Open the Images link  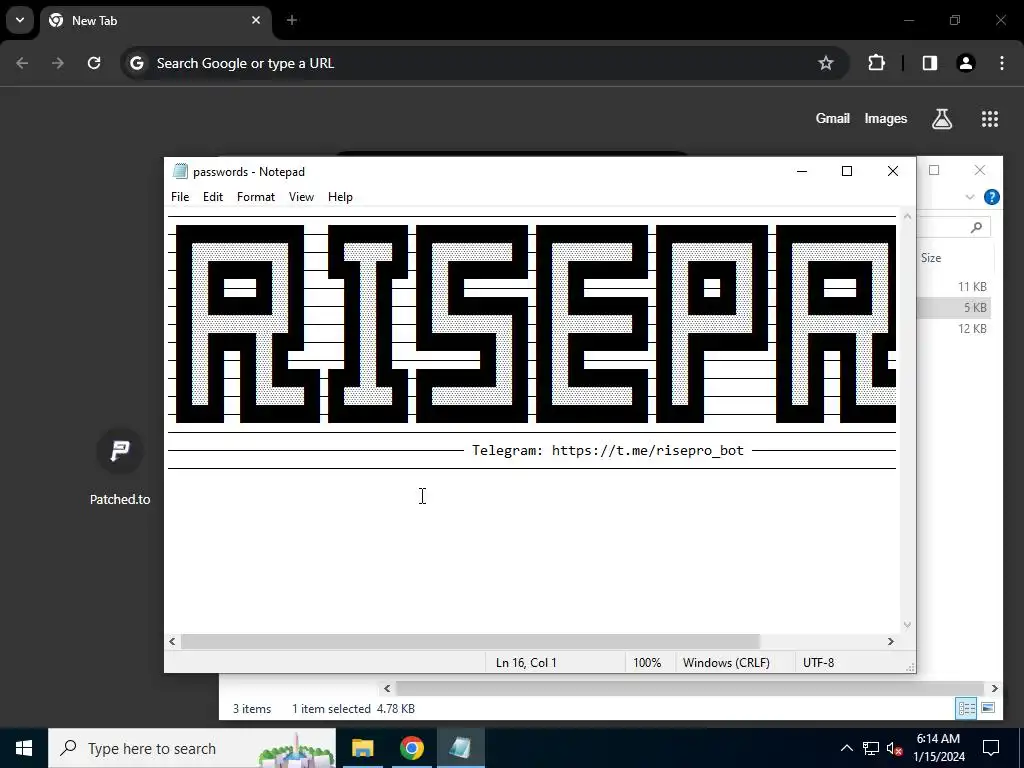[886, 118]
